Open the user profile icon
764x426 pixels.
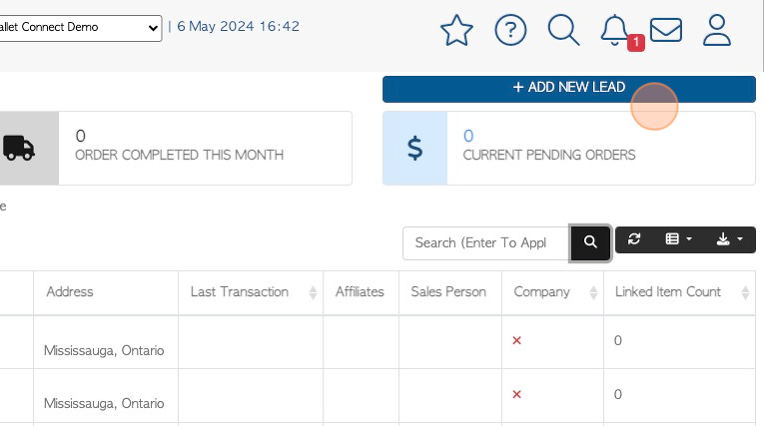point(717,30)
